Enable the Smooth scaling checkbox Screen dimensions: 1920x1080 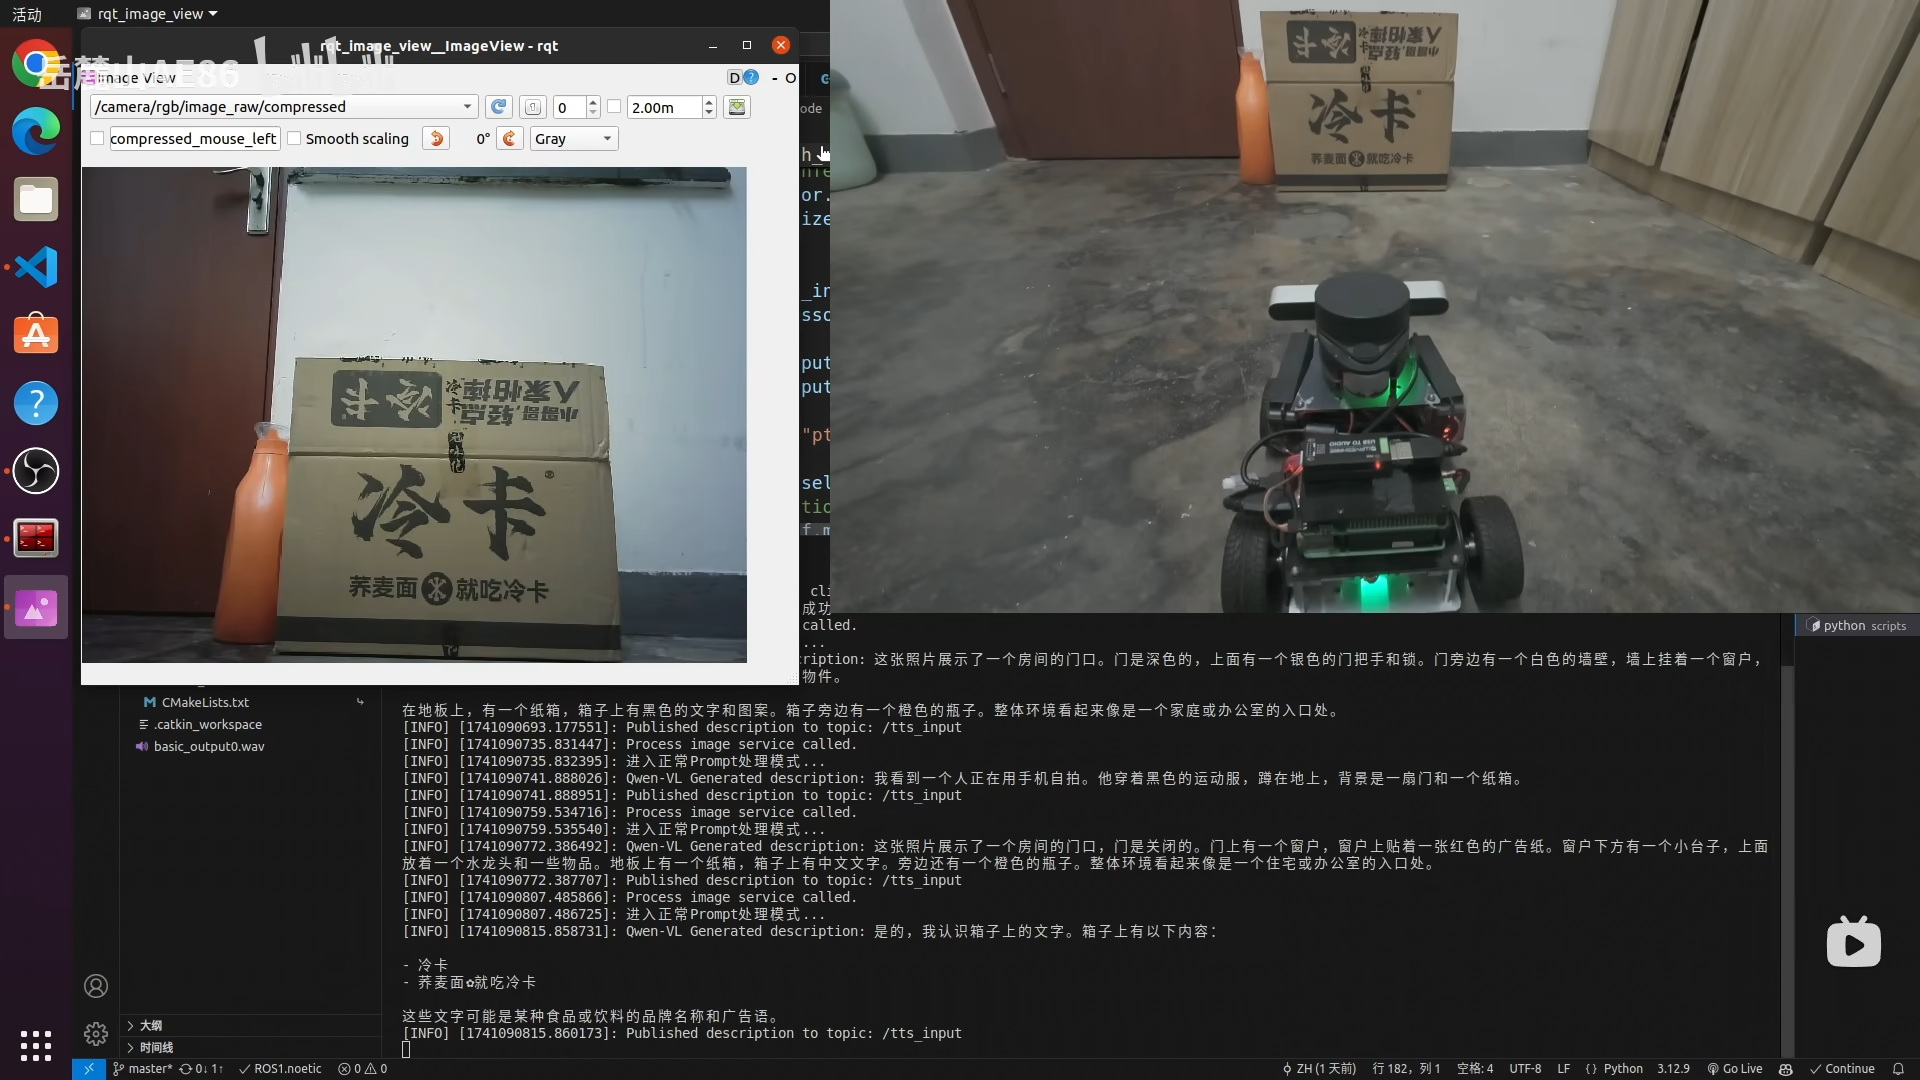294,139
